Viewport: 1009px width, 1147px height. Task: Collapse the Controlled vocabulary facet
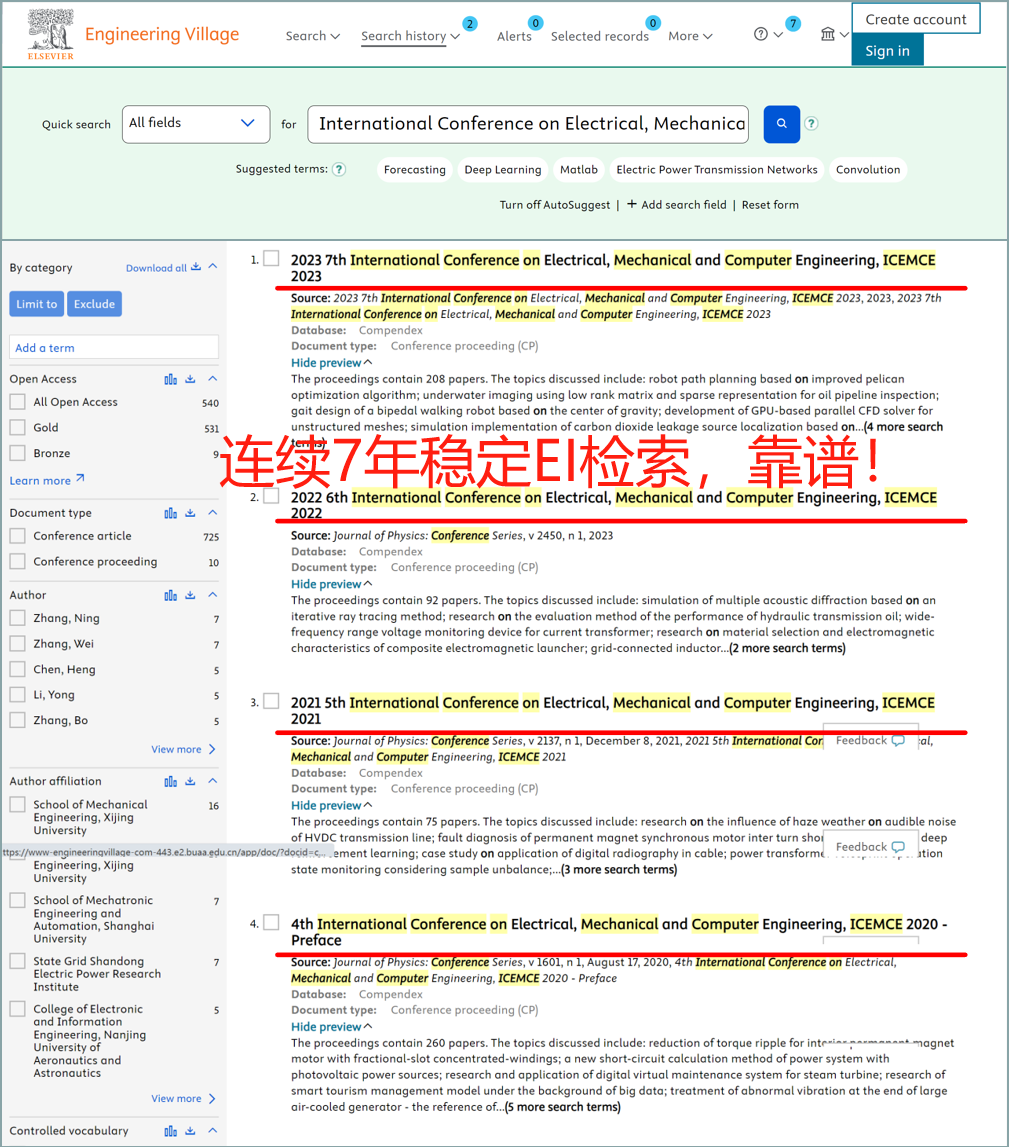213,1130
